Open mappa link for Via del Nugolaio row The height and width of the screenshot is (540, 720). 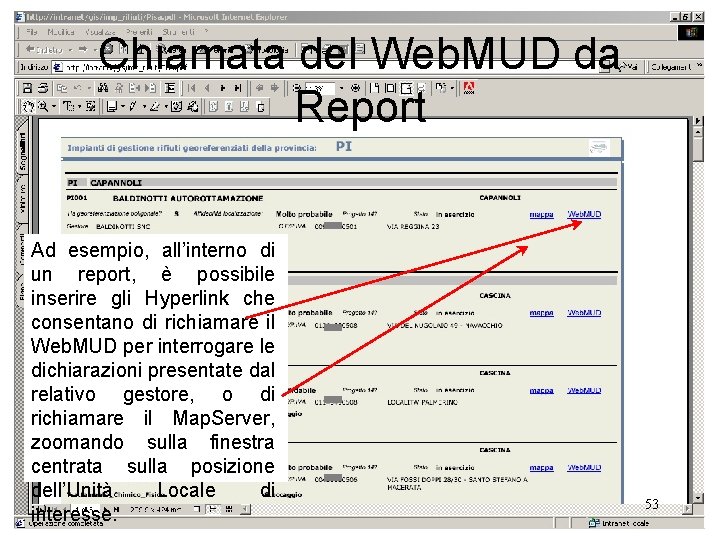tap(541, 313)
